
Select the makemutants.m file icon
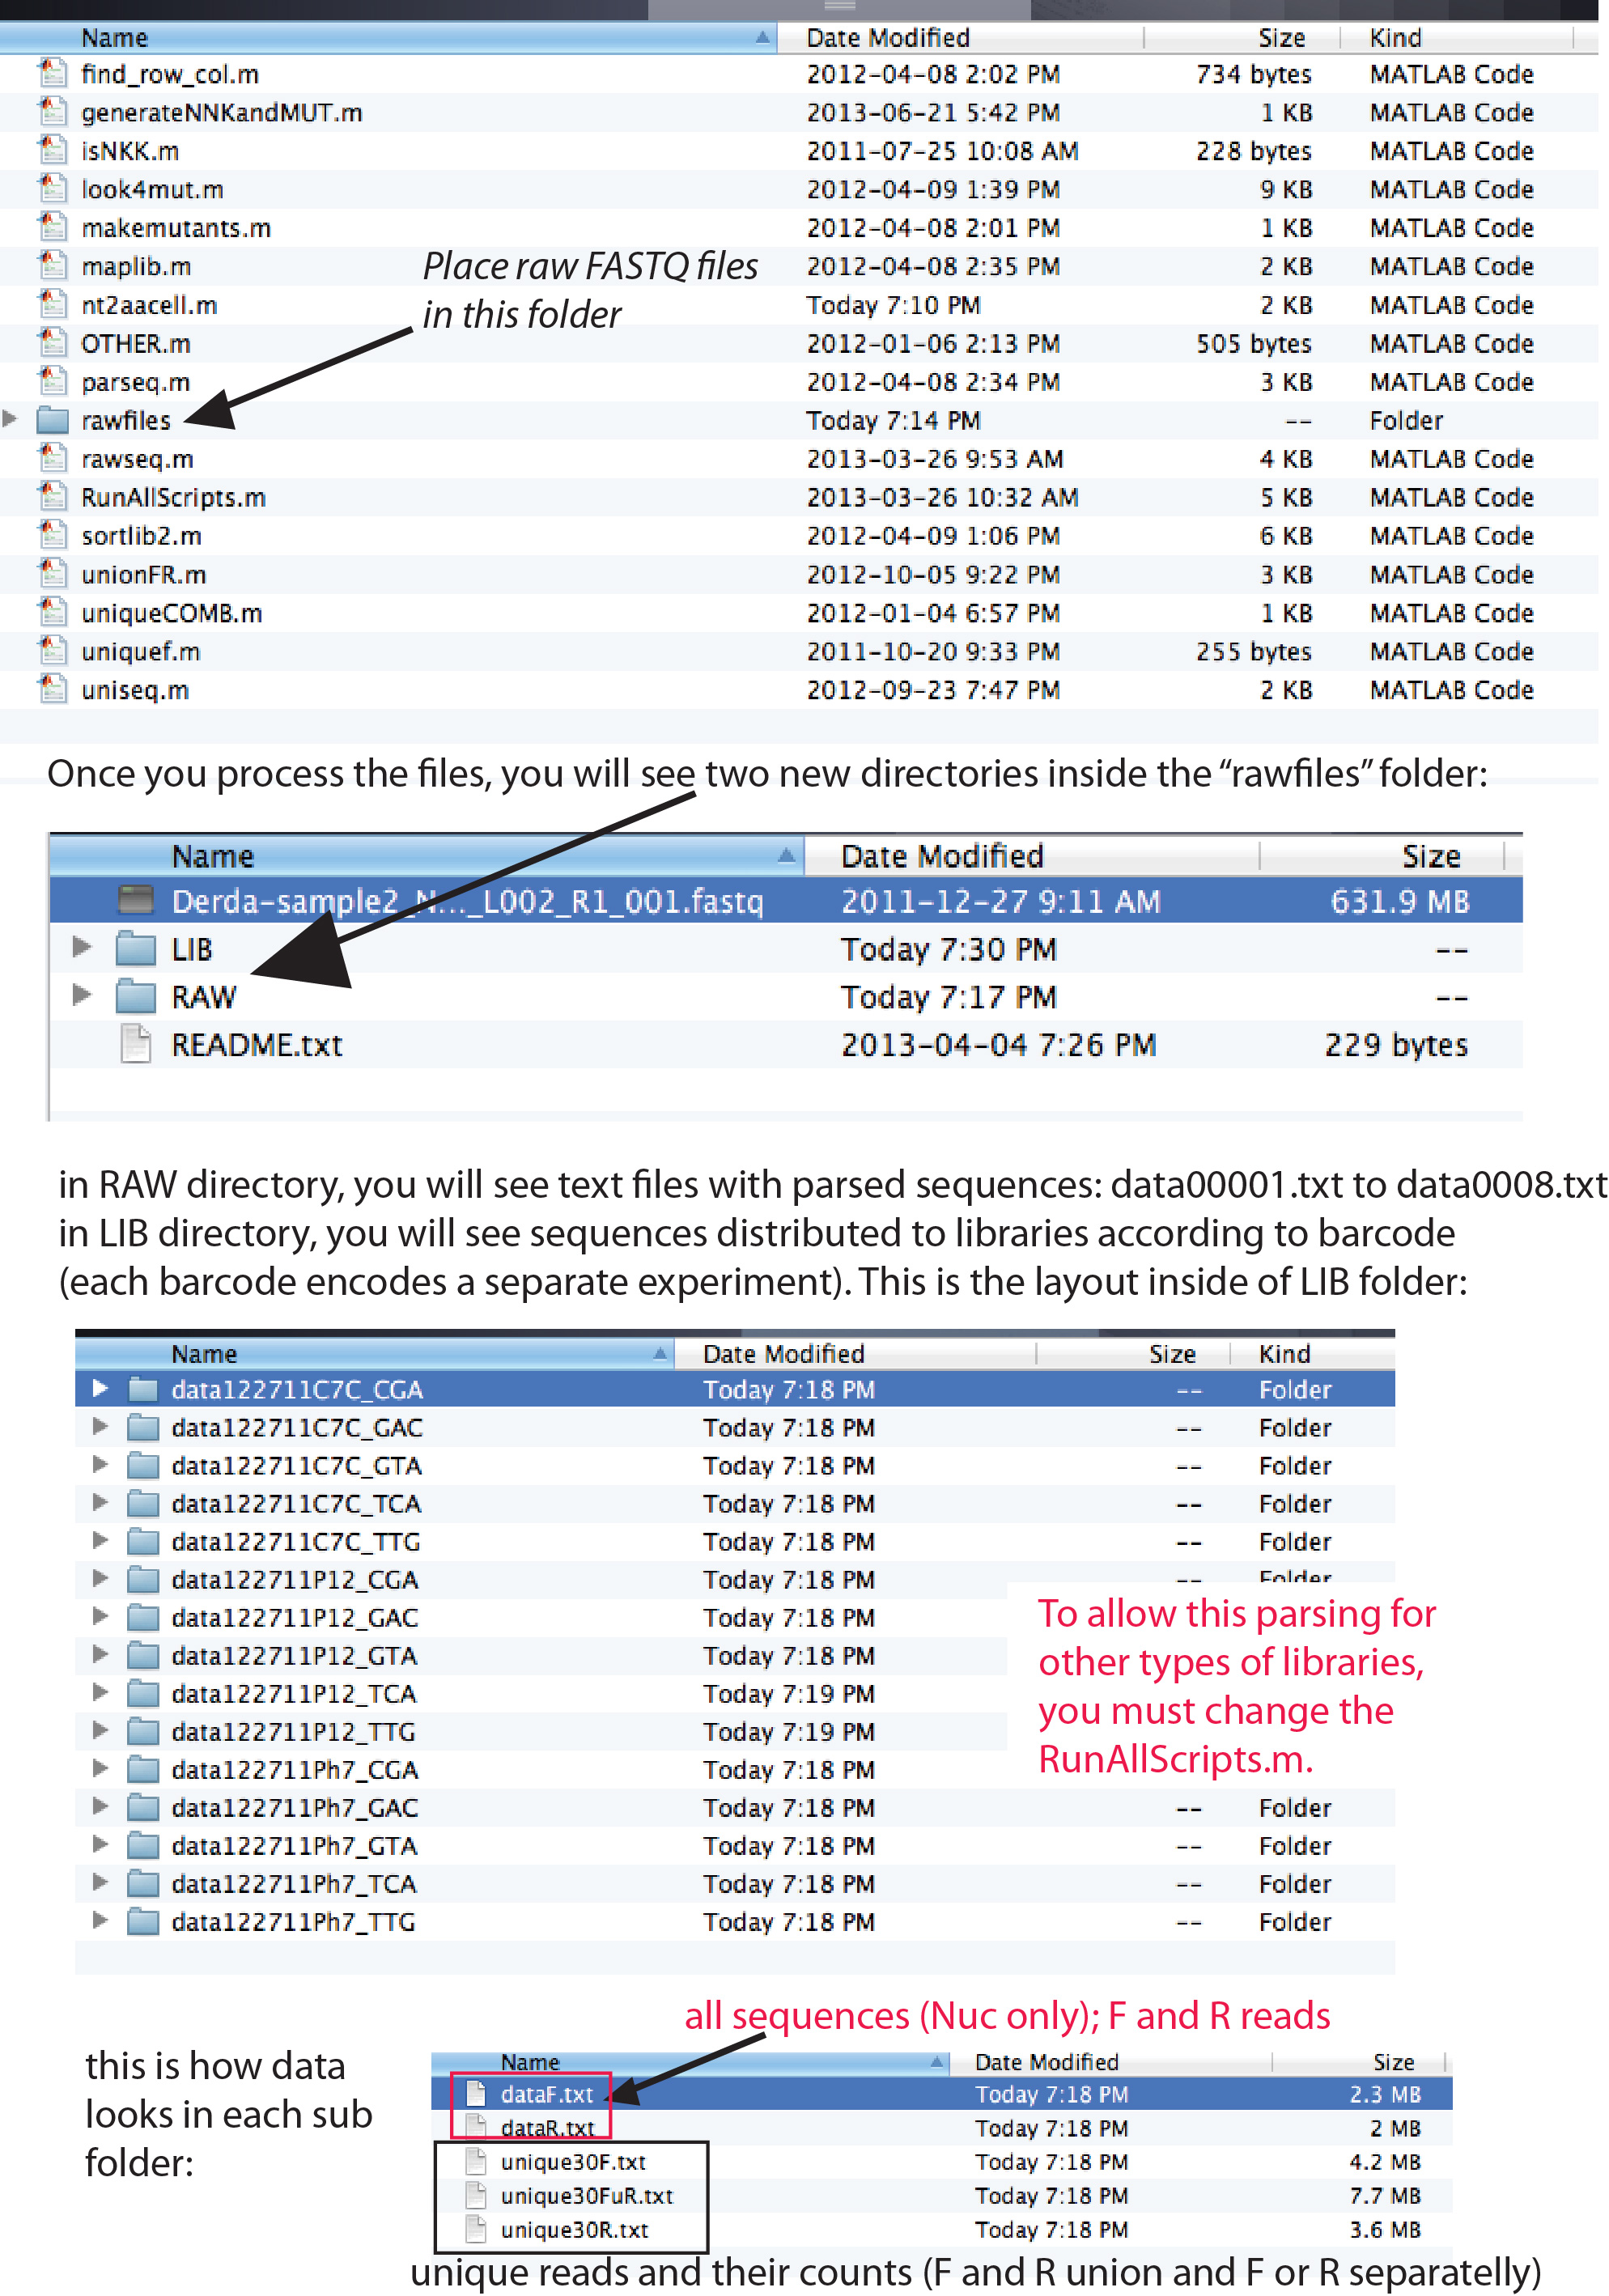tap(52, 227)
